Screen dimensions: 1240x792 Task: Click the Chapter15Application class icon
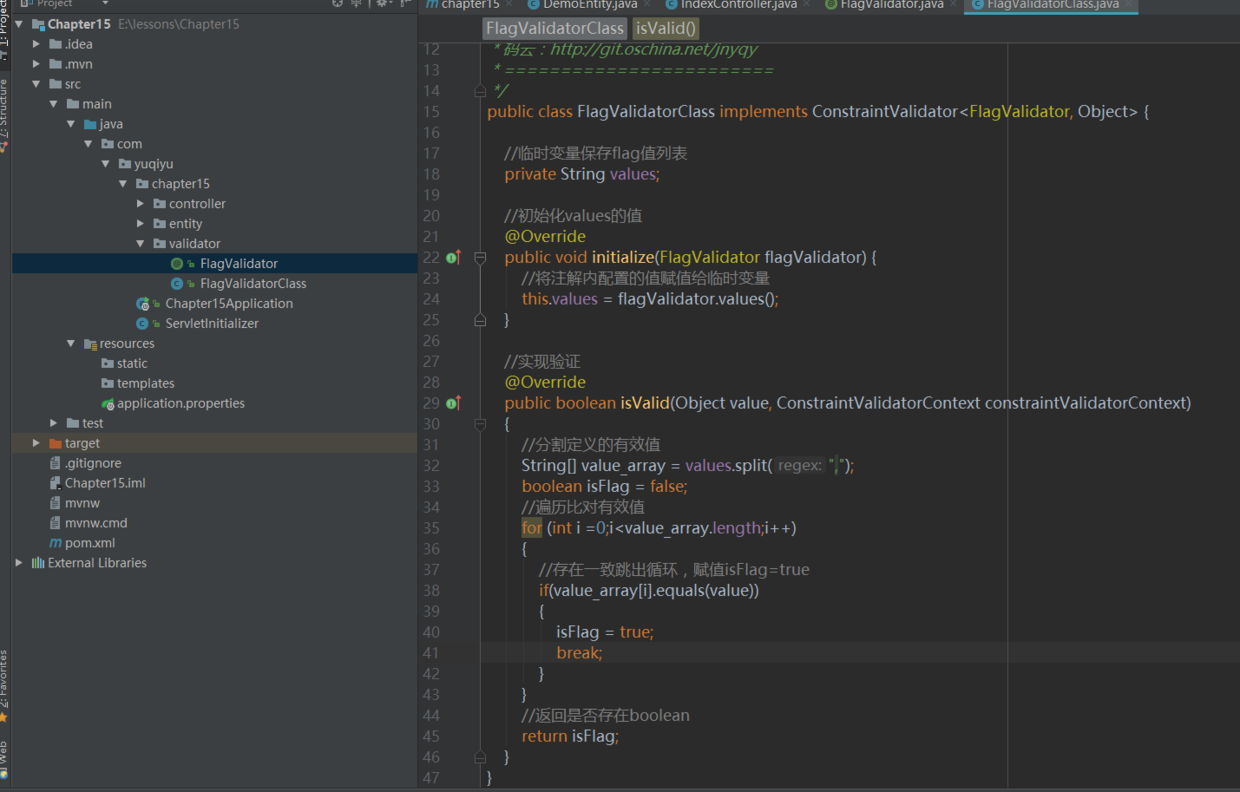click(x=144, y=304)
